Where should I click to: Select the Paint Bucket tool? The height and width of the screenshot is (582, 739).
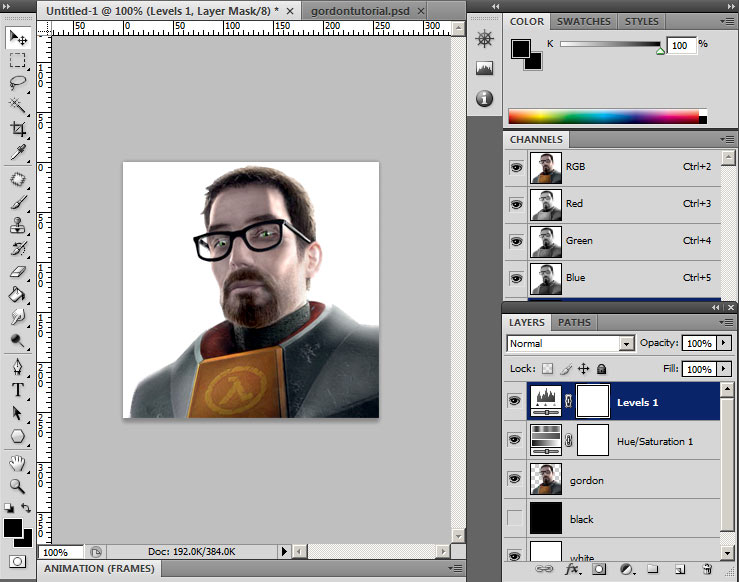tap(18, 295)
